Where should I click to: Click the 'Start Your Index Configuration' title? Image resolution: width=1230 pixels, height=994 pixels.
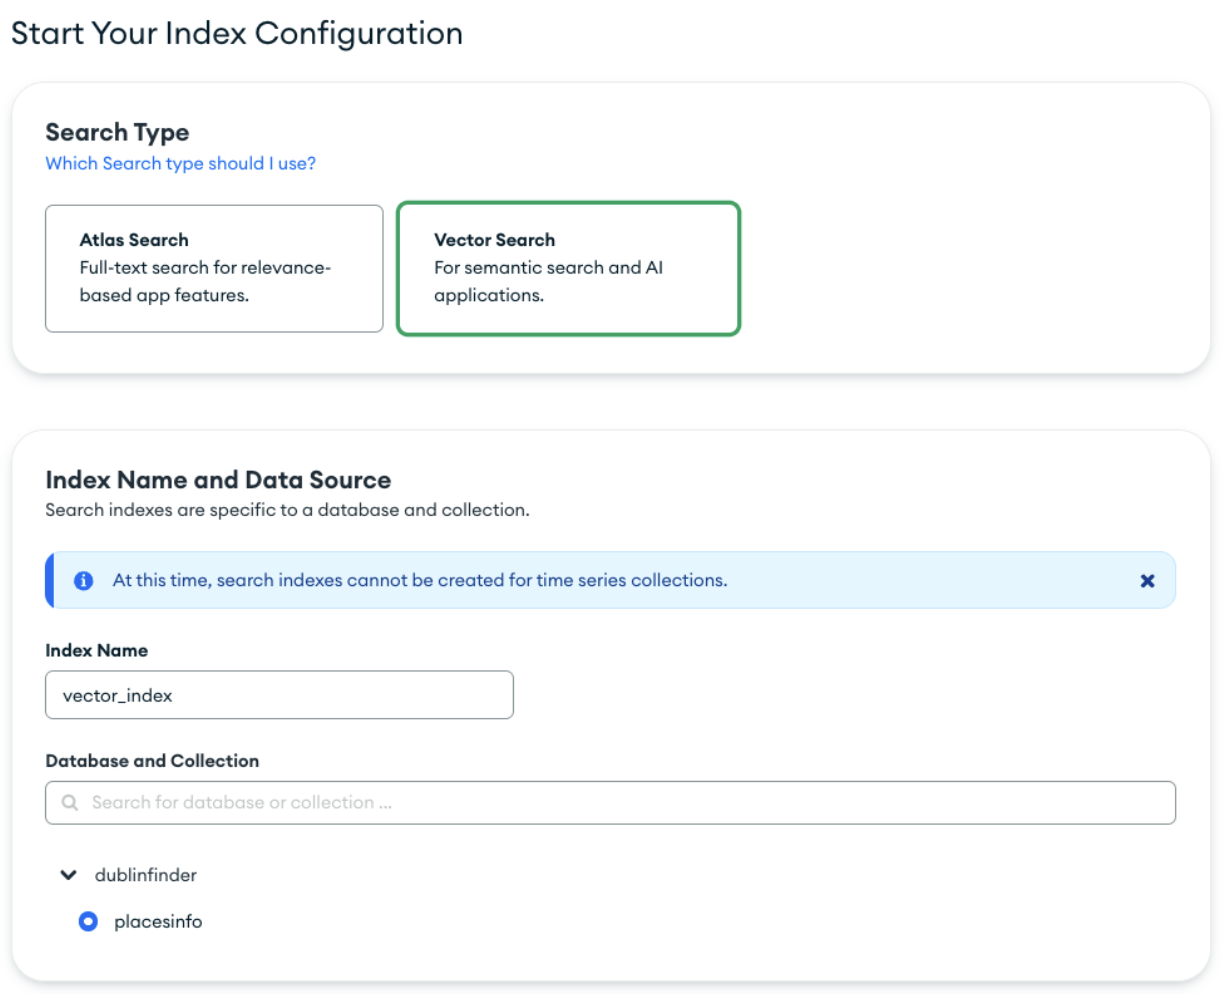pos(237,33)
